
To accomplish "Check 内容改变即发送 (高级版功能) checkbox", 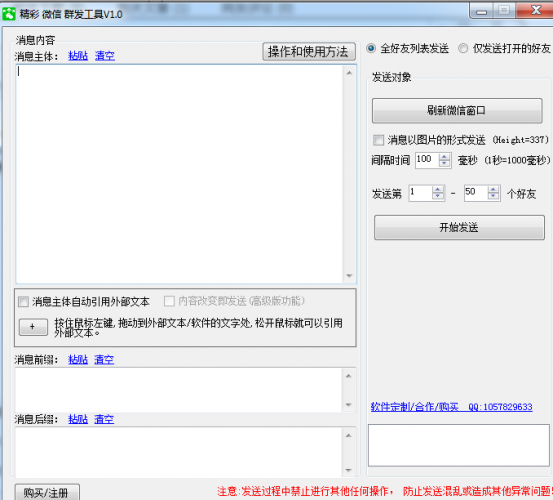I will pos(169,301).
